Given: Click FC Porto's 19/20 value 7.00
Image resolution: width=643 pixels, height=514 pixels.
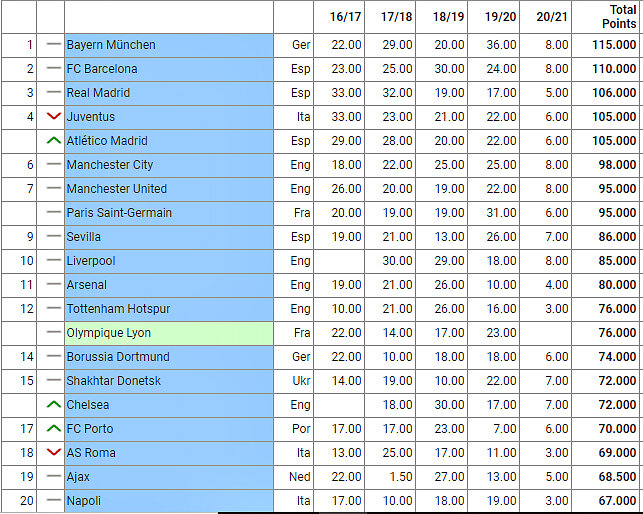Looking at the screenshot, I should 504,429.
